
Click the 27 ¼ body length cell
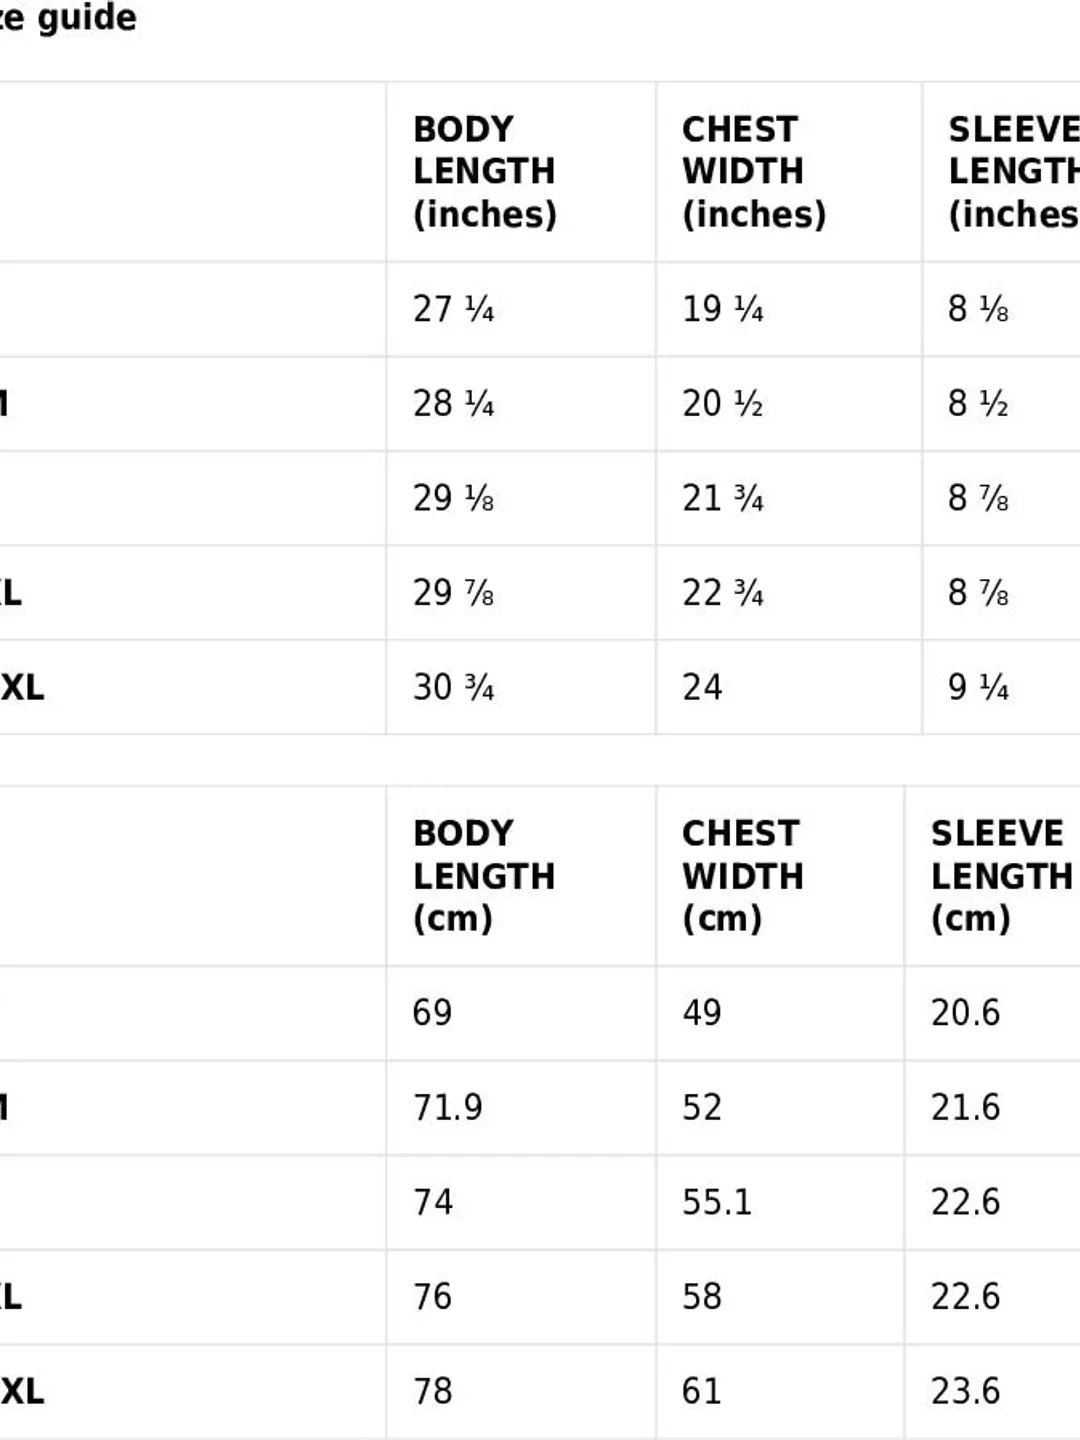coord(454,309)
